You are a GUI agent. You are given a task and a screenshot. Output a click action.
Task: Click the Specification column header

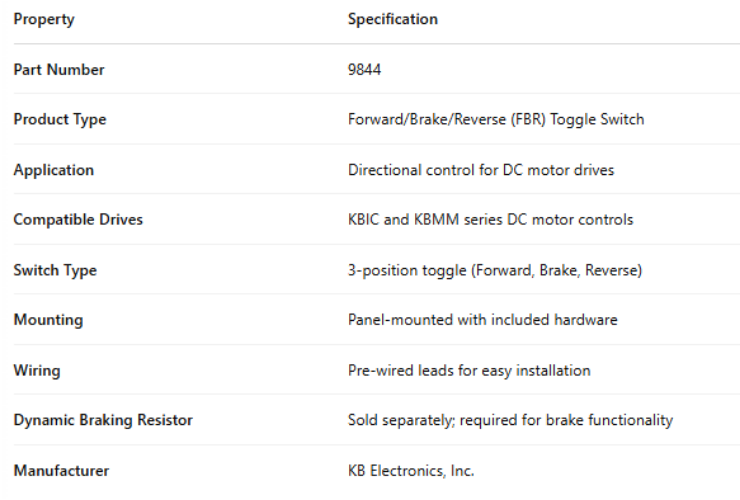[x=392, y=19]
